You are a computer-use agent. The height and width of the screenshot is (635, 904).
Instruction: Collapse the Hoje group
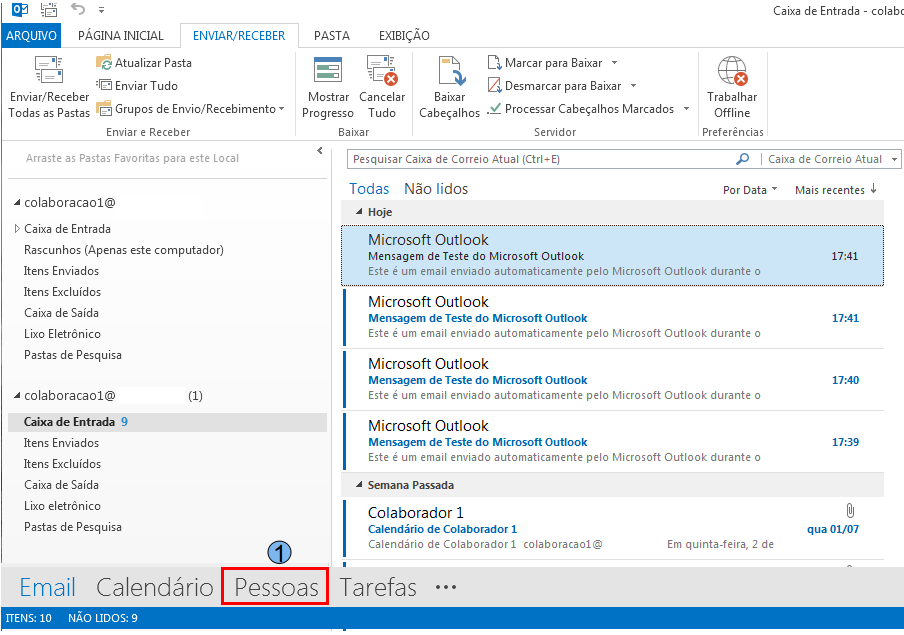(x=359, y=212)
